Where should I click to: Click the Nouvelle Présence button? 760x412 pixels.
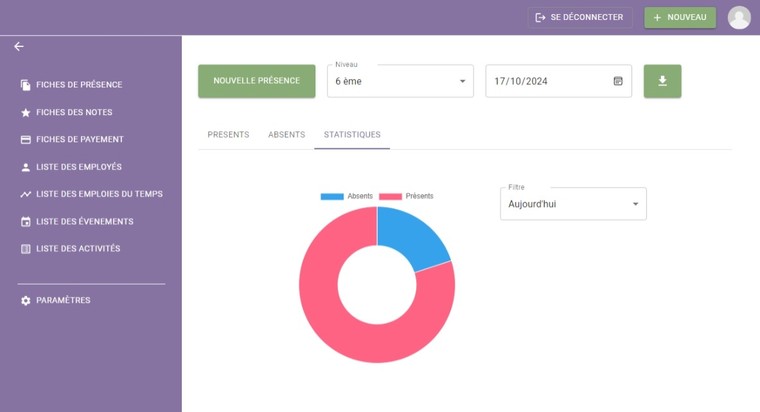tap(256, 81)
